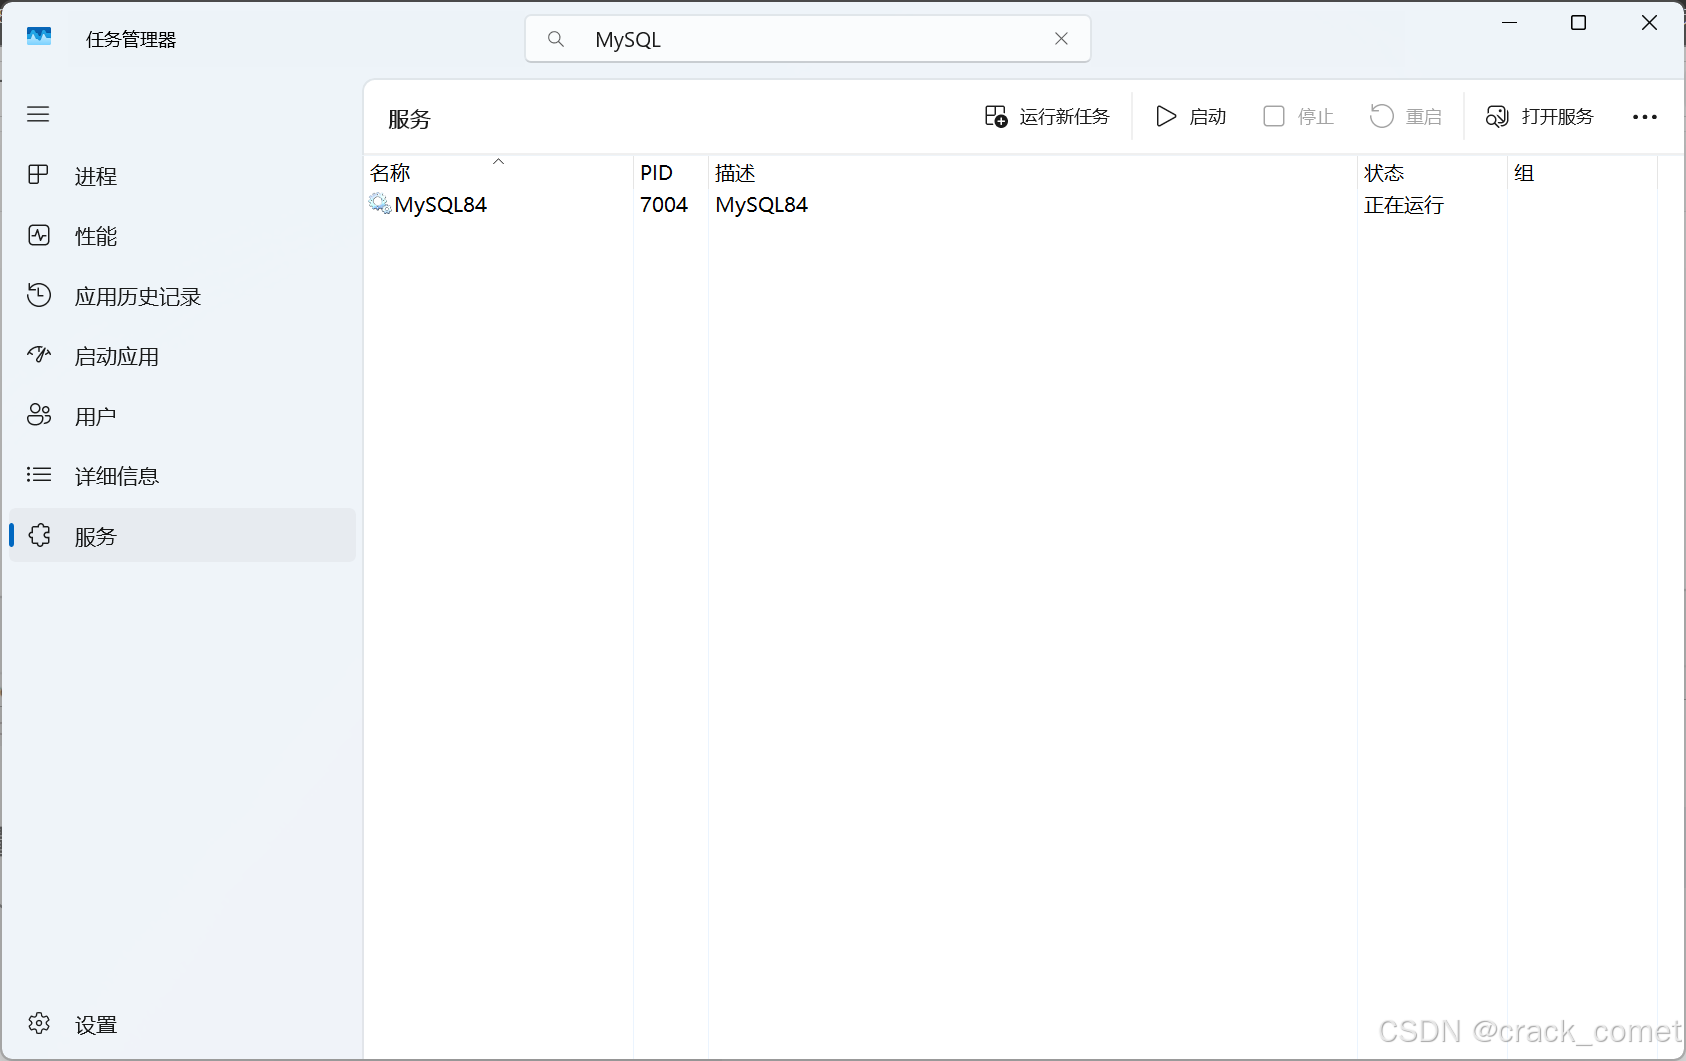Sort by Description (描述) column header
This screenshot has height=1061, width=1686.
(1032, 172)
